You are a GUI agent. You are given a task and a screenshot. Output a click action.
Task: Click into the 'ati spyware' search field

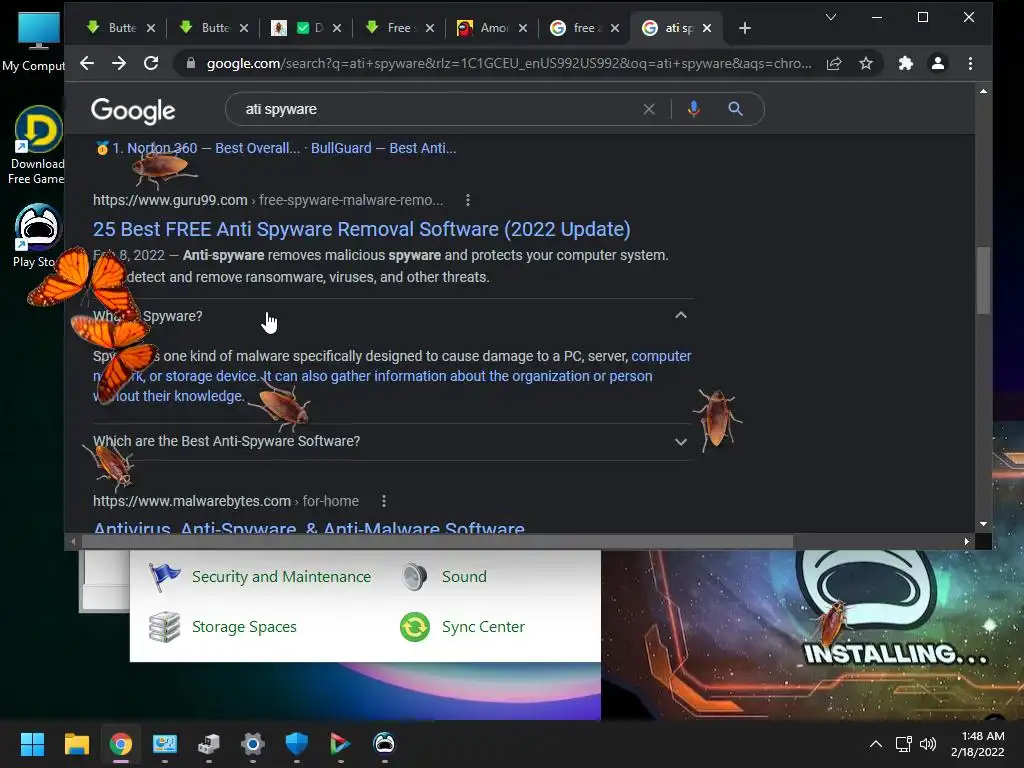[x=438, y=109]
